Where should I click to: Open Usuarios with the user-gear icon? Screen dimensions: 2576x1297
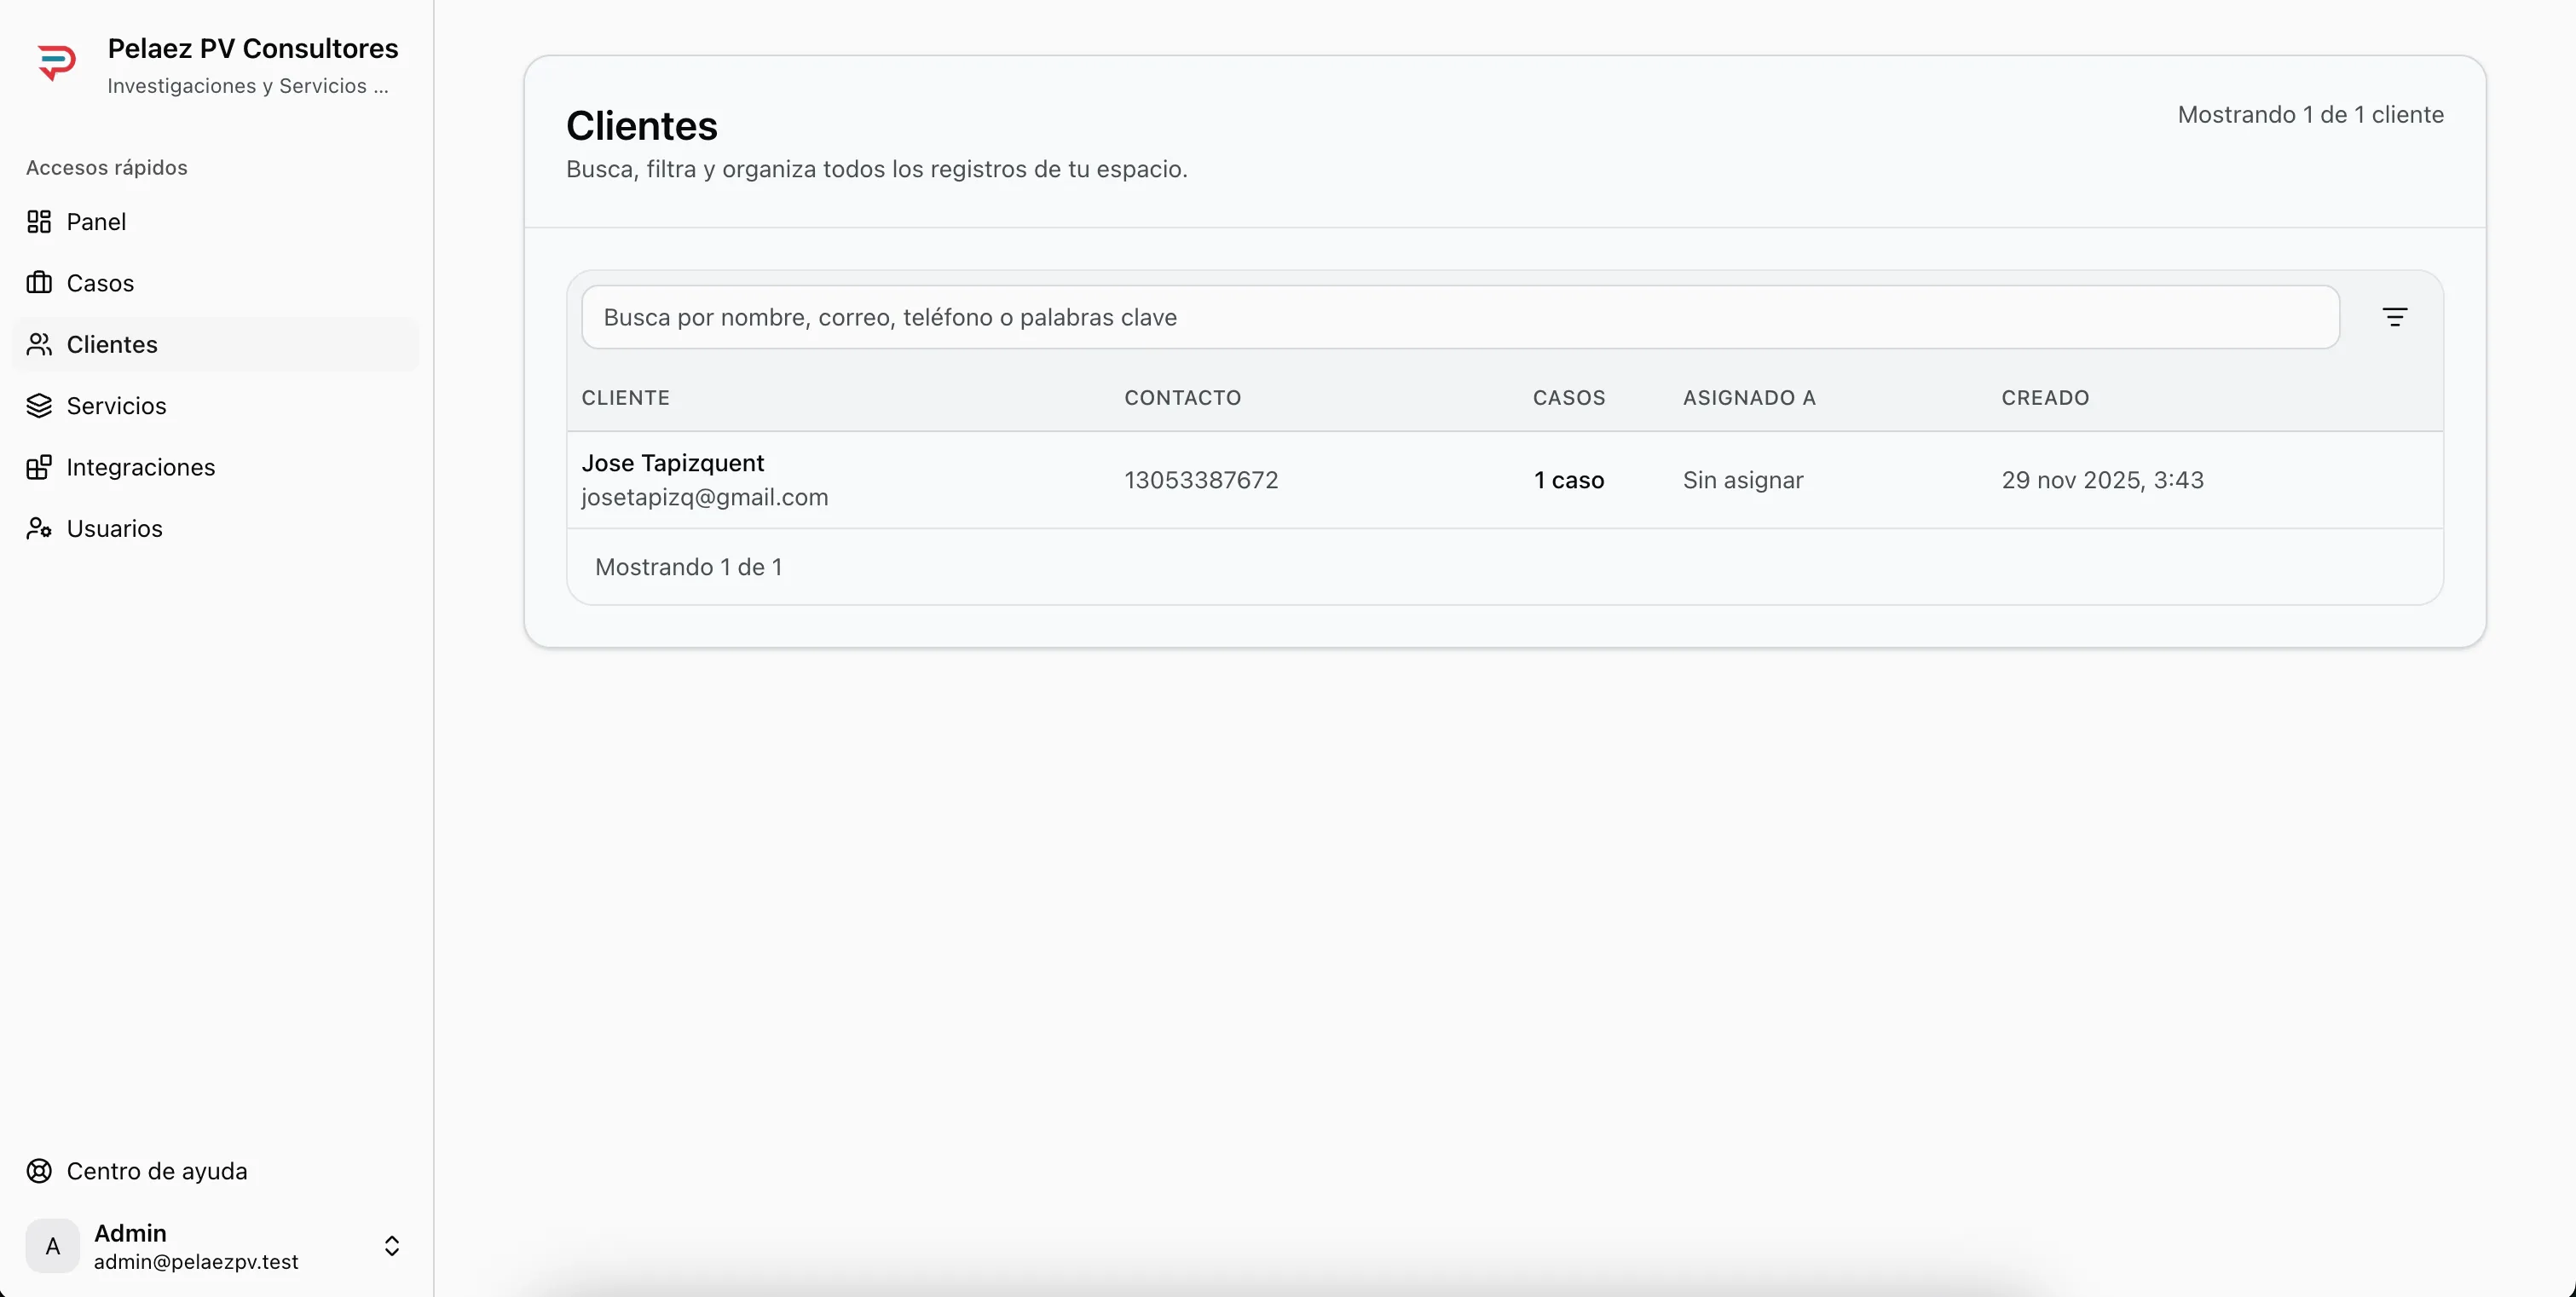coord(39,529)
